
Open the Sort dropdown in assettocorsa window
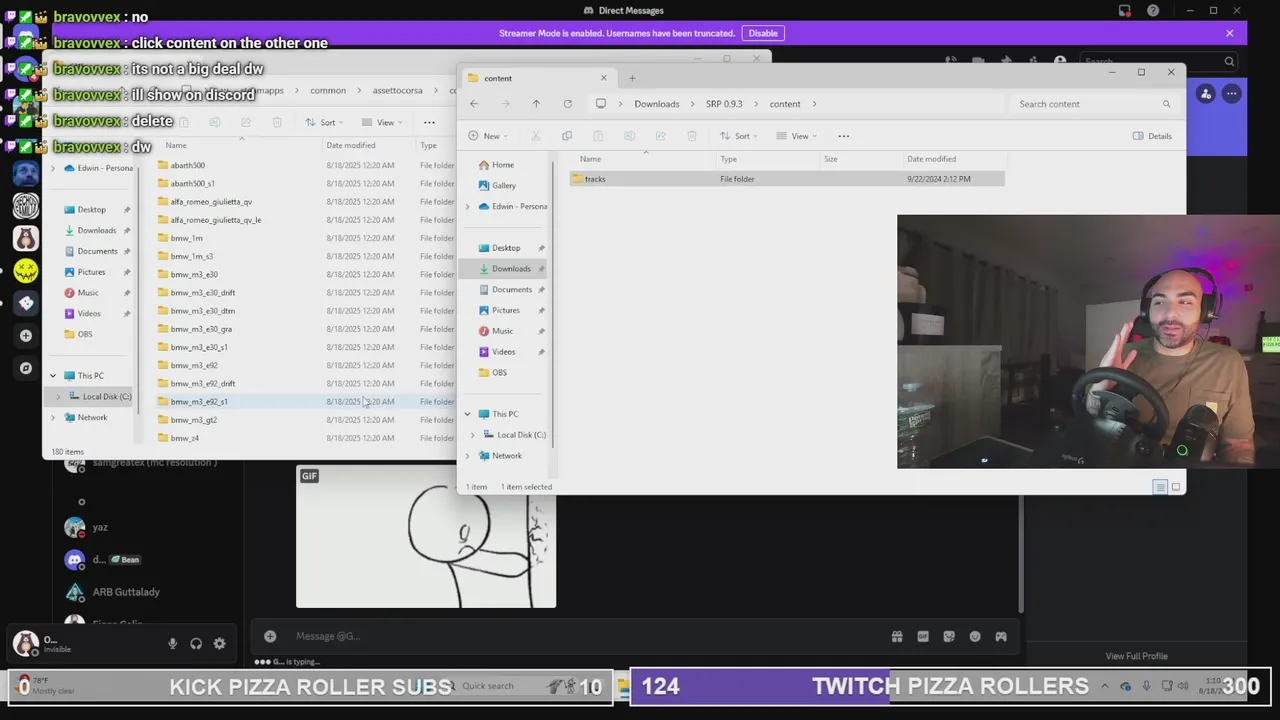pos(326,122)
